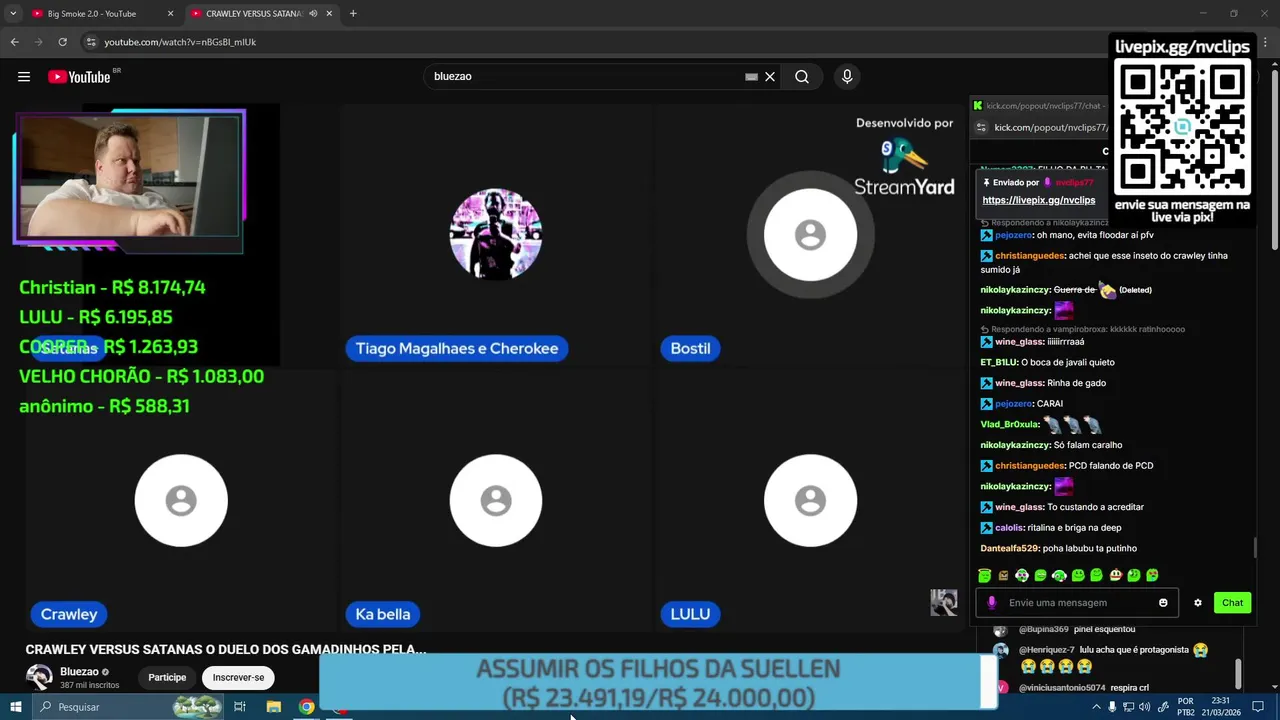Select the first green halo emote

pos(985,575)
